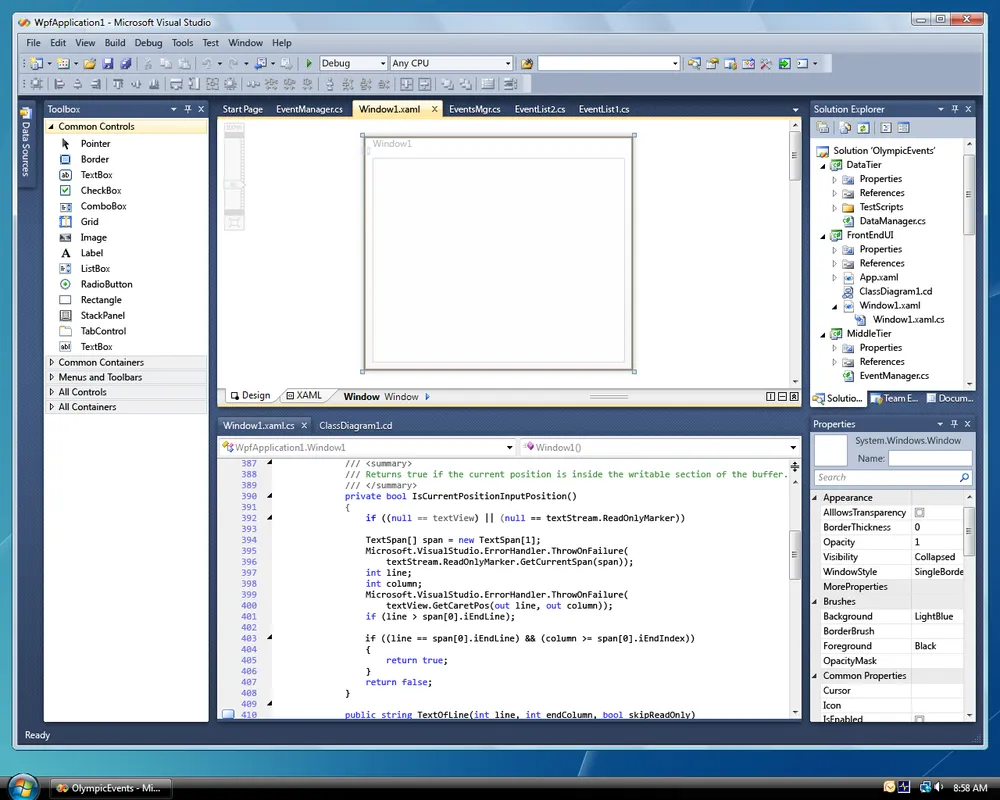The width and height of the screenshot is (1000, 800).
Task: Click the Start Debugging green play icon
Action: click(310, 63)
